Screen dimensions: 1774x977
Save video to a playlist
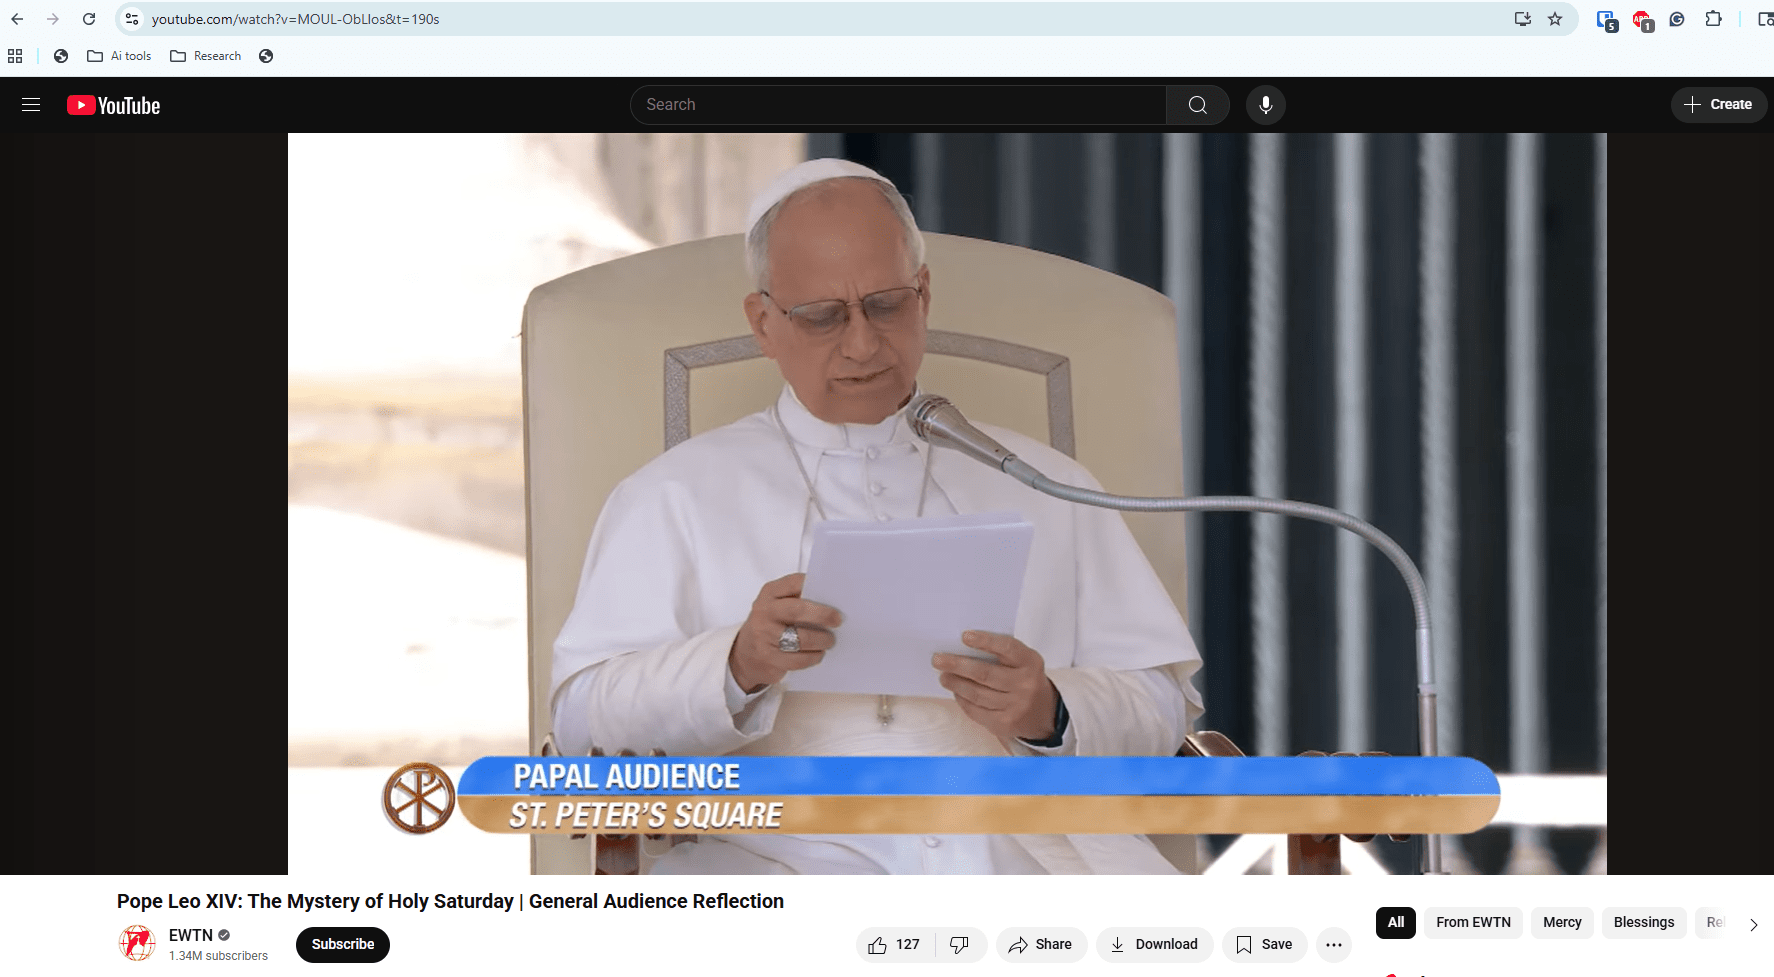1264,945
